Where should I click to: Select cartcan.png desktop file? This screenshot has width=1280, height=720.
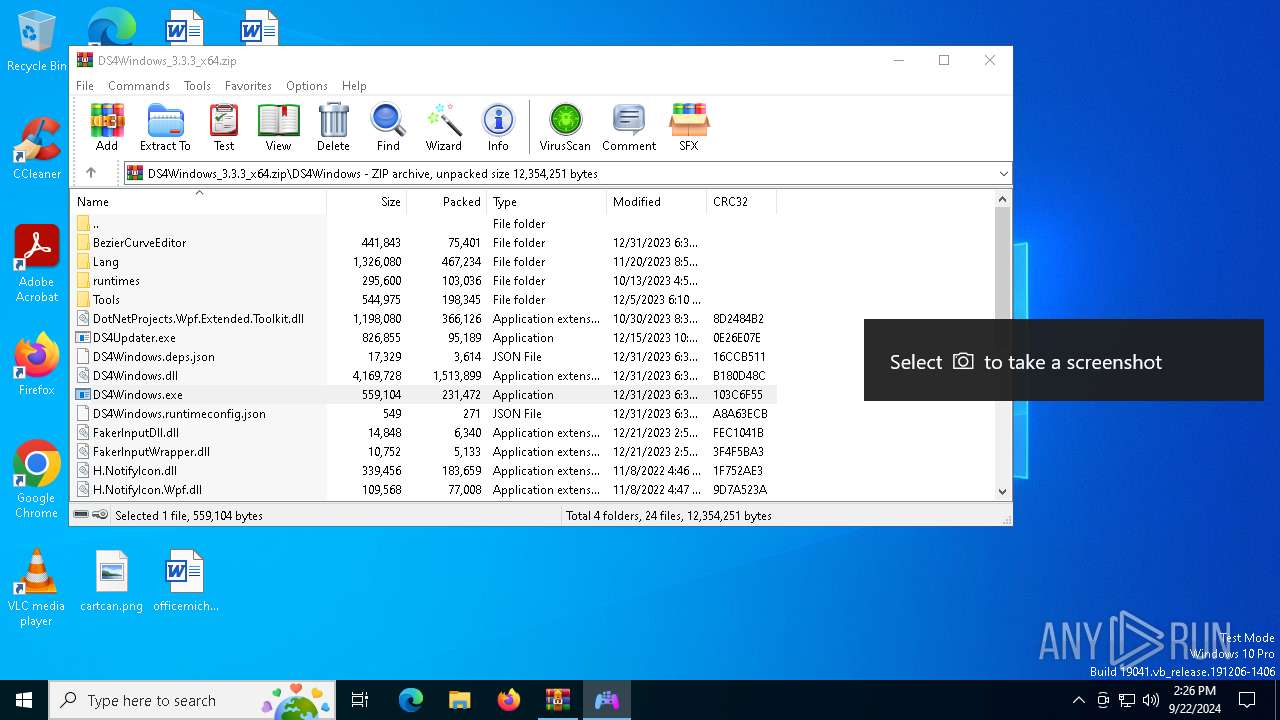click(x=111, y=580)
